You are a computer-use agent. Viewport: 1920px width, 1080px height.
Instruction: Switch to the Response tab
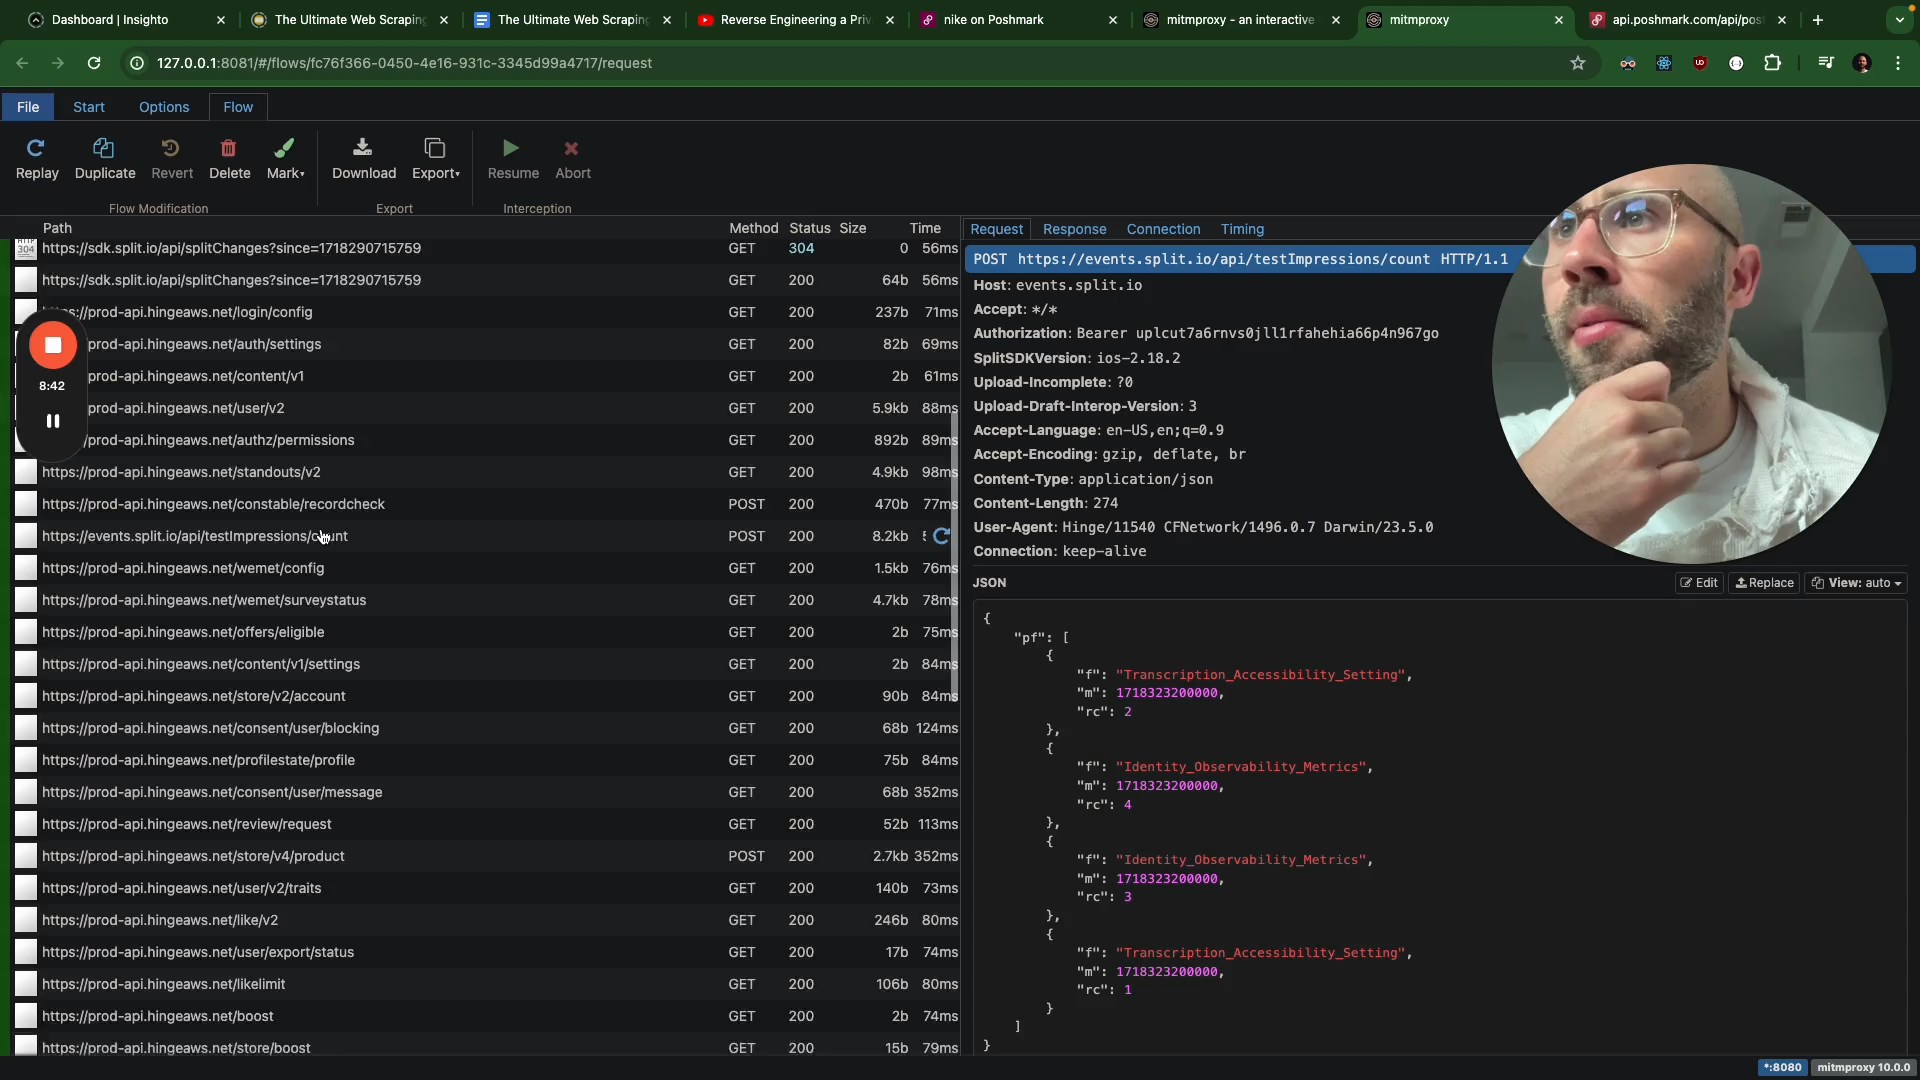pyautogui.click(x=1074, y=229)
